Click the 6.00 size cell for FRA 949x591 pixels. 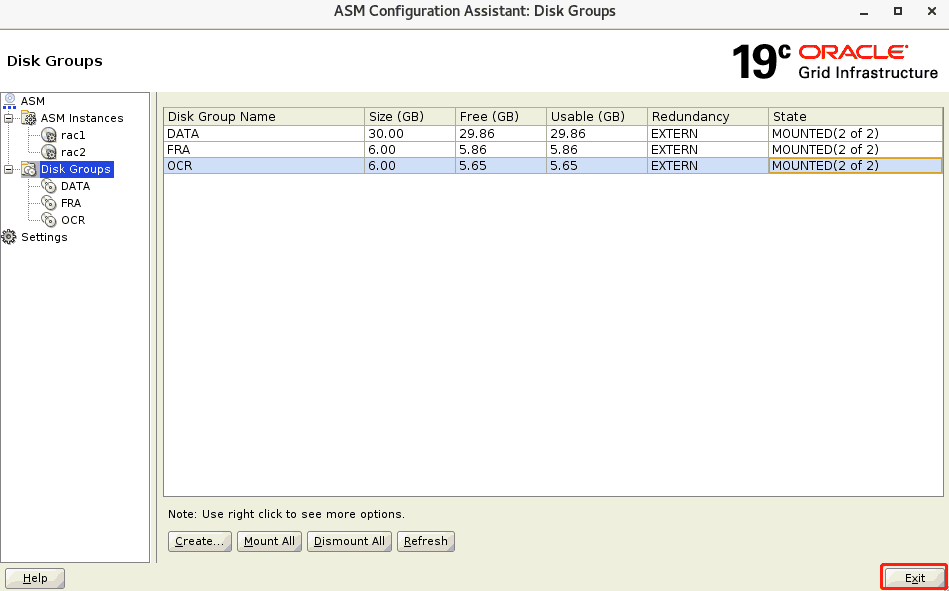[410, 150]
